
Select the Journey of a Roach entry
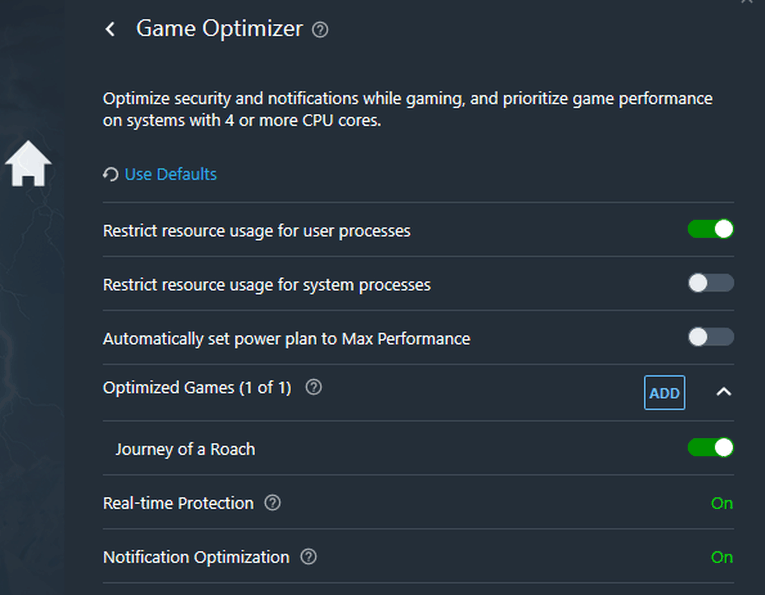pos(185,449)
